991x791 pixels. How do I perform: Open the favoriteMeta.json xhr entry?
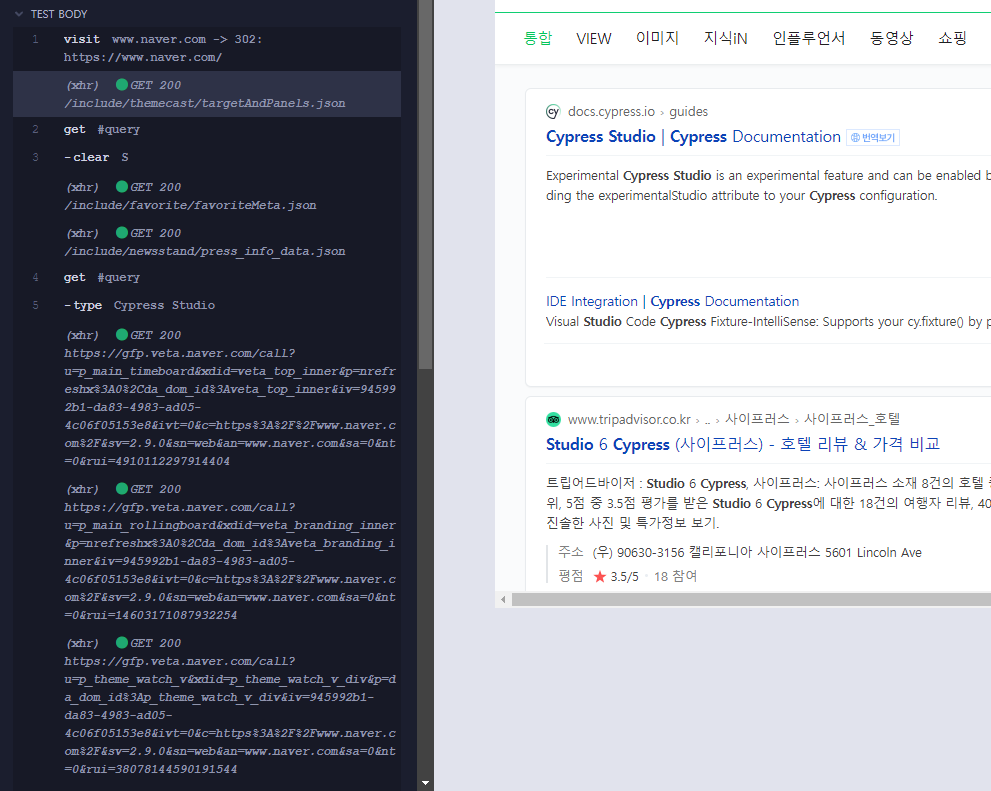pyautogui.click(x=207, y=196)
